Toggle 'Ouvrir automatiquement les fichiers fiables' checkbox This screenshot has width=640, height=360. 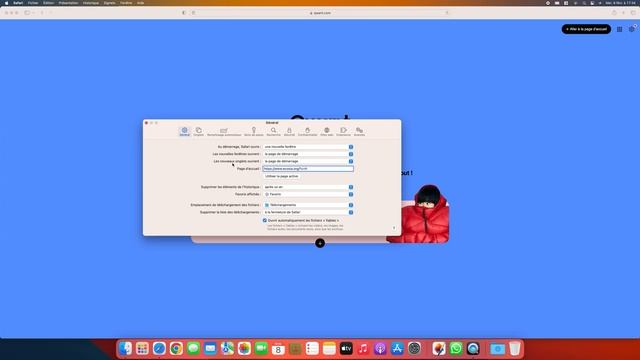[264, 220]
